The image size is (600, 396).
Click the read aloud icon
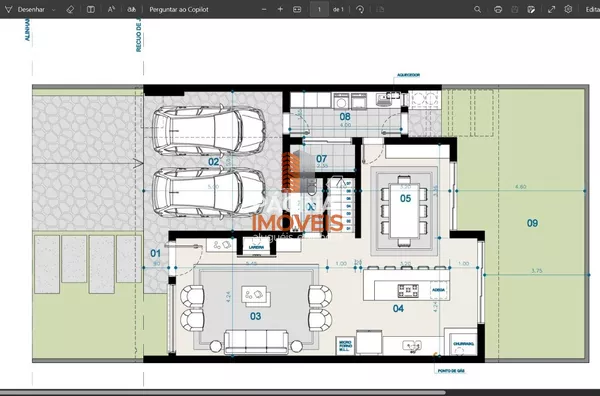pos(111,9)
